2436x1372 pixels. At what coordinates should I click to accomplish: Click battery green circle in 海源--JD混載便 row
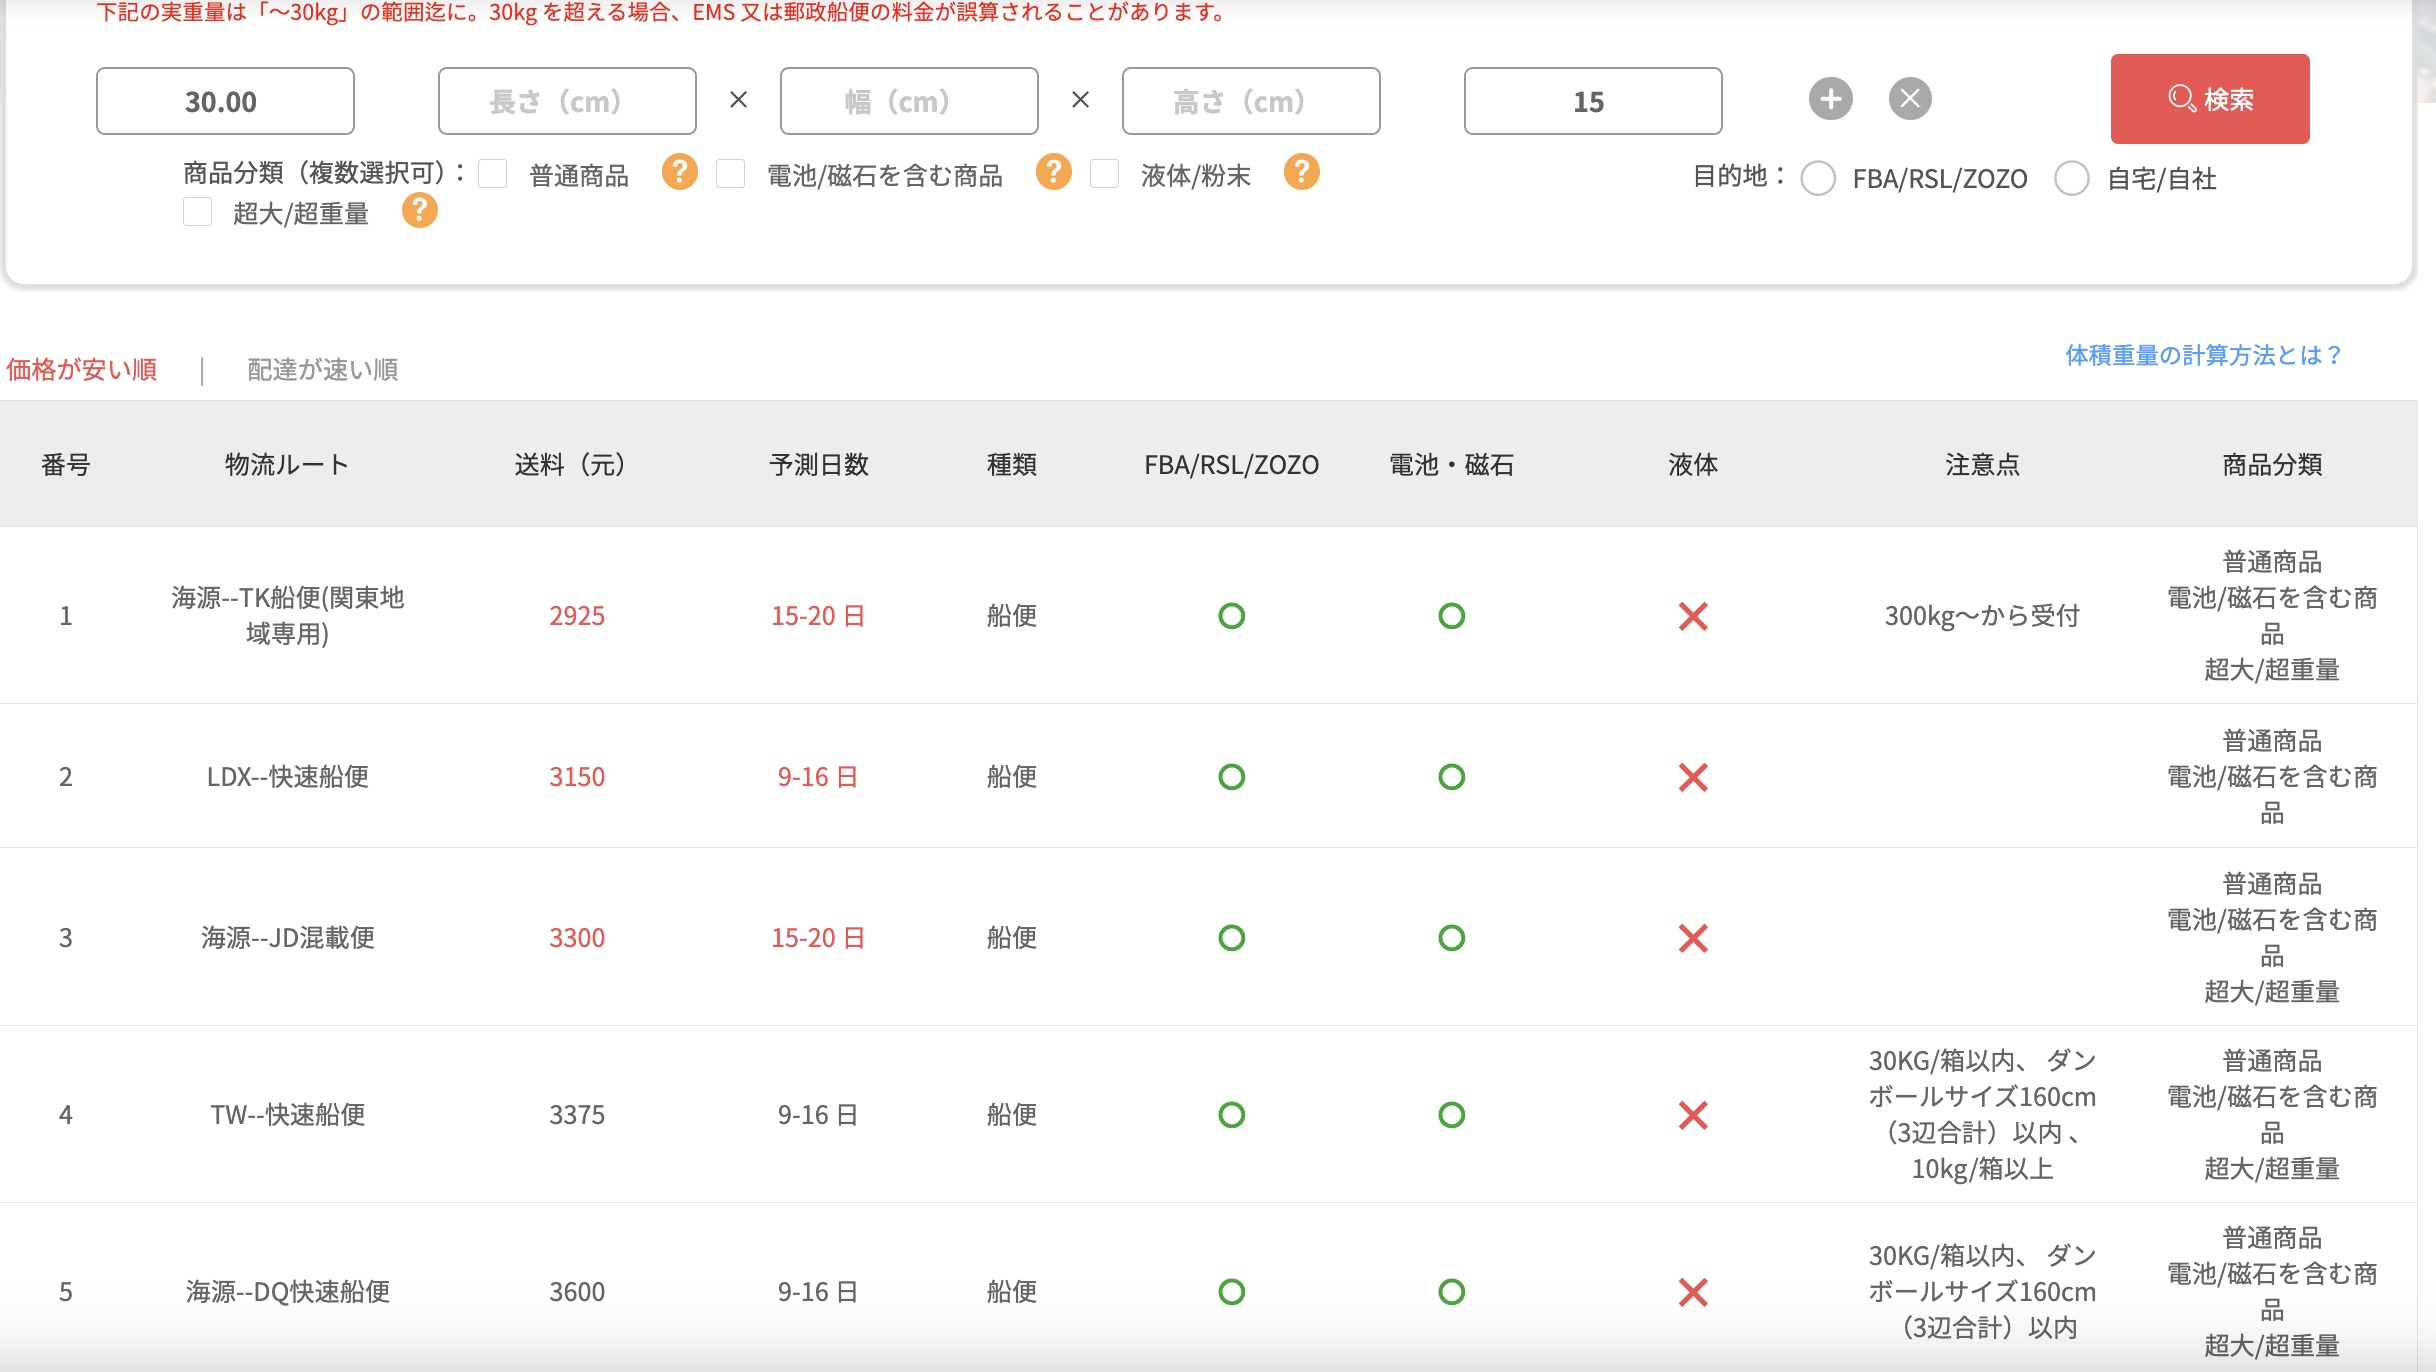pos(1451,938)
